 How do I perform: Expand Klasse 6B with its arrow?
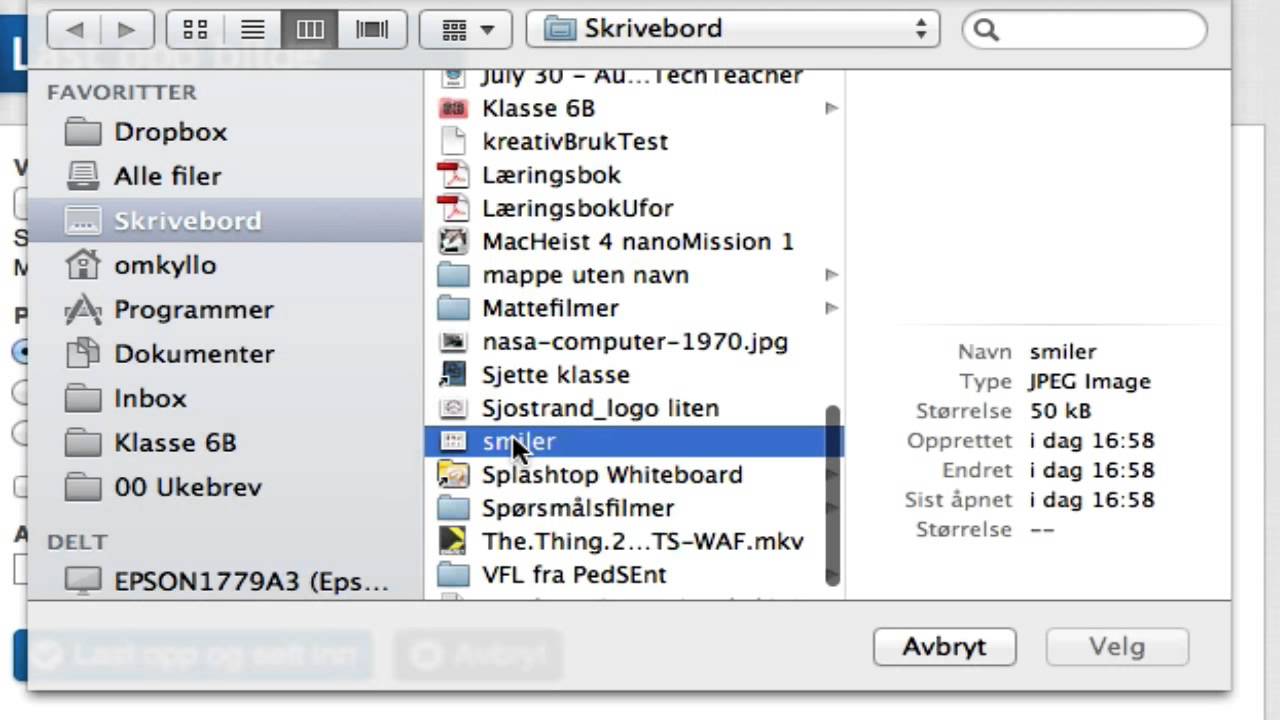coord(831,108)
